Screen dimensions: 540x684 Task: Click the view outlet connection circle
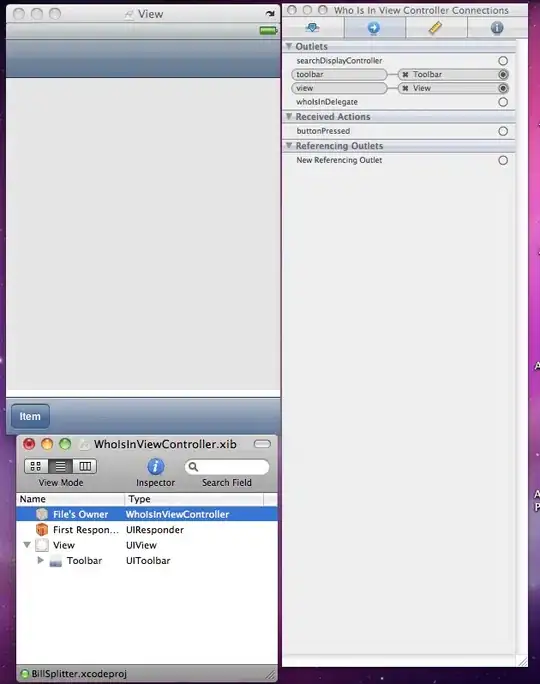[503, 89]
